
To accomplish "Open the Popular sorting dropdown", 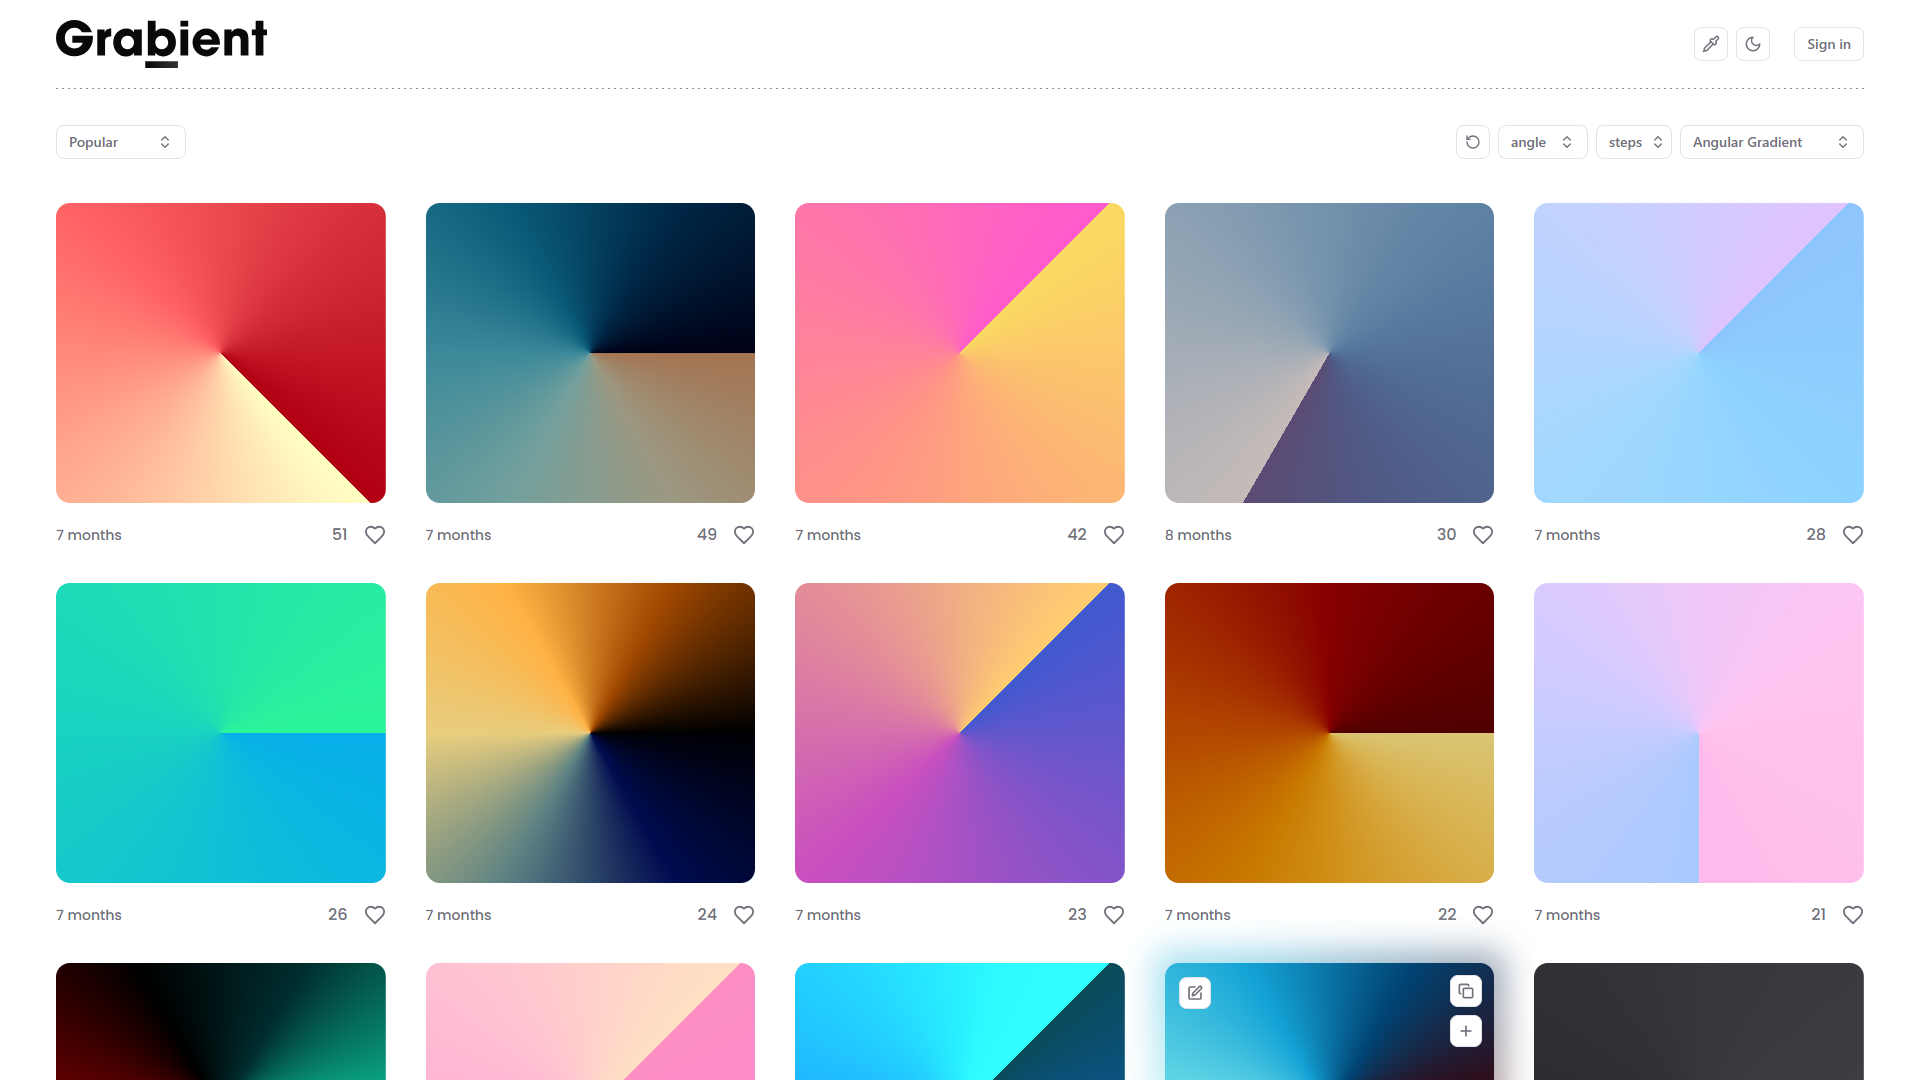I will tap(120, 142).
